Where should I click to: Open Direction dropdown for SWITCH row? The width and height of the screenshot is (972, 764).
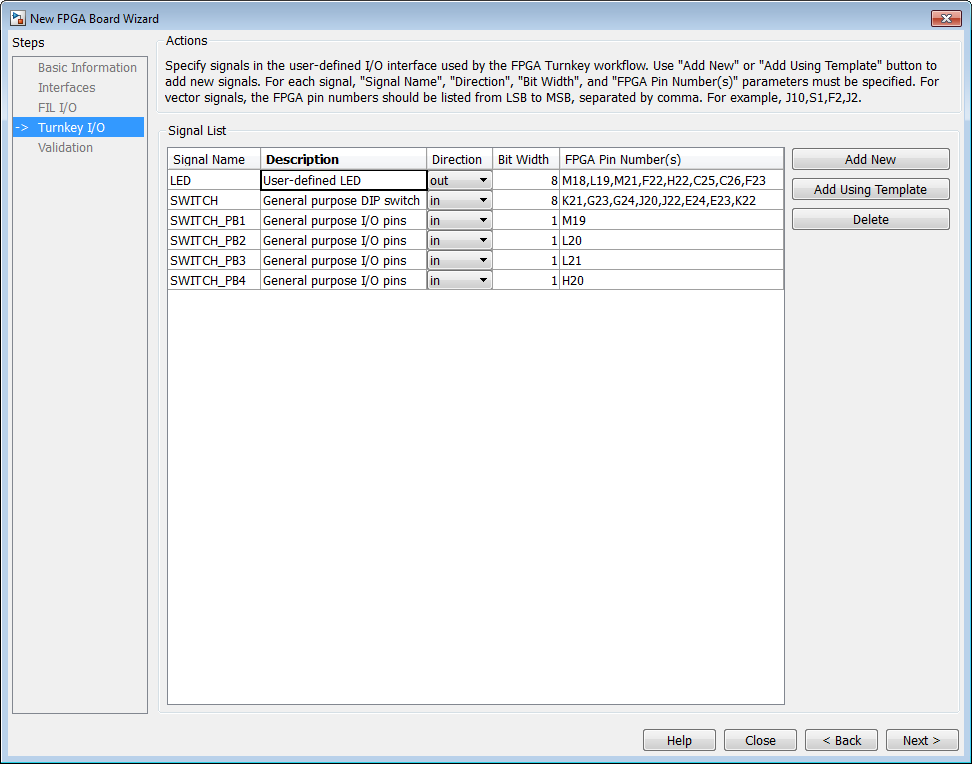459,200
